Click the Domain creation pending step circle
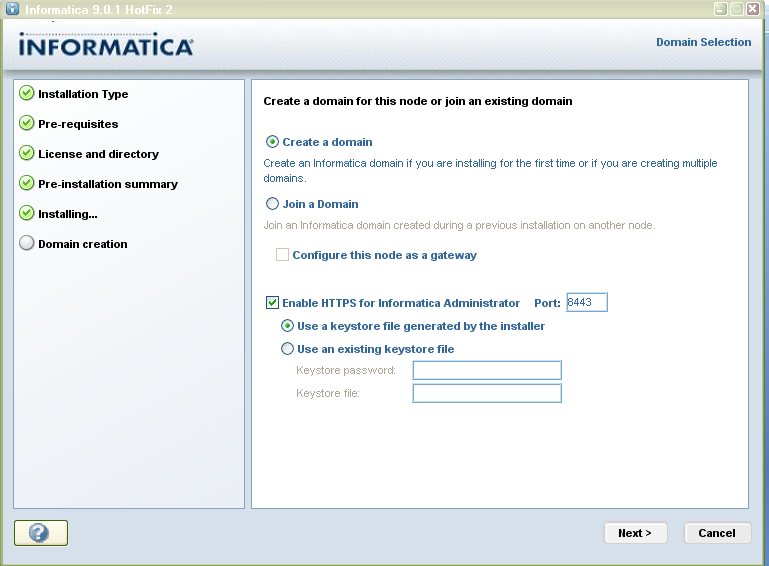 tap(26, 243)
